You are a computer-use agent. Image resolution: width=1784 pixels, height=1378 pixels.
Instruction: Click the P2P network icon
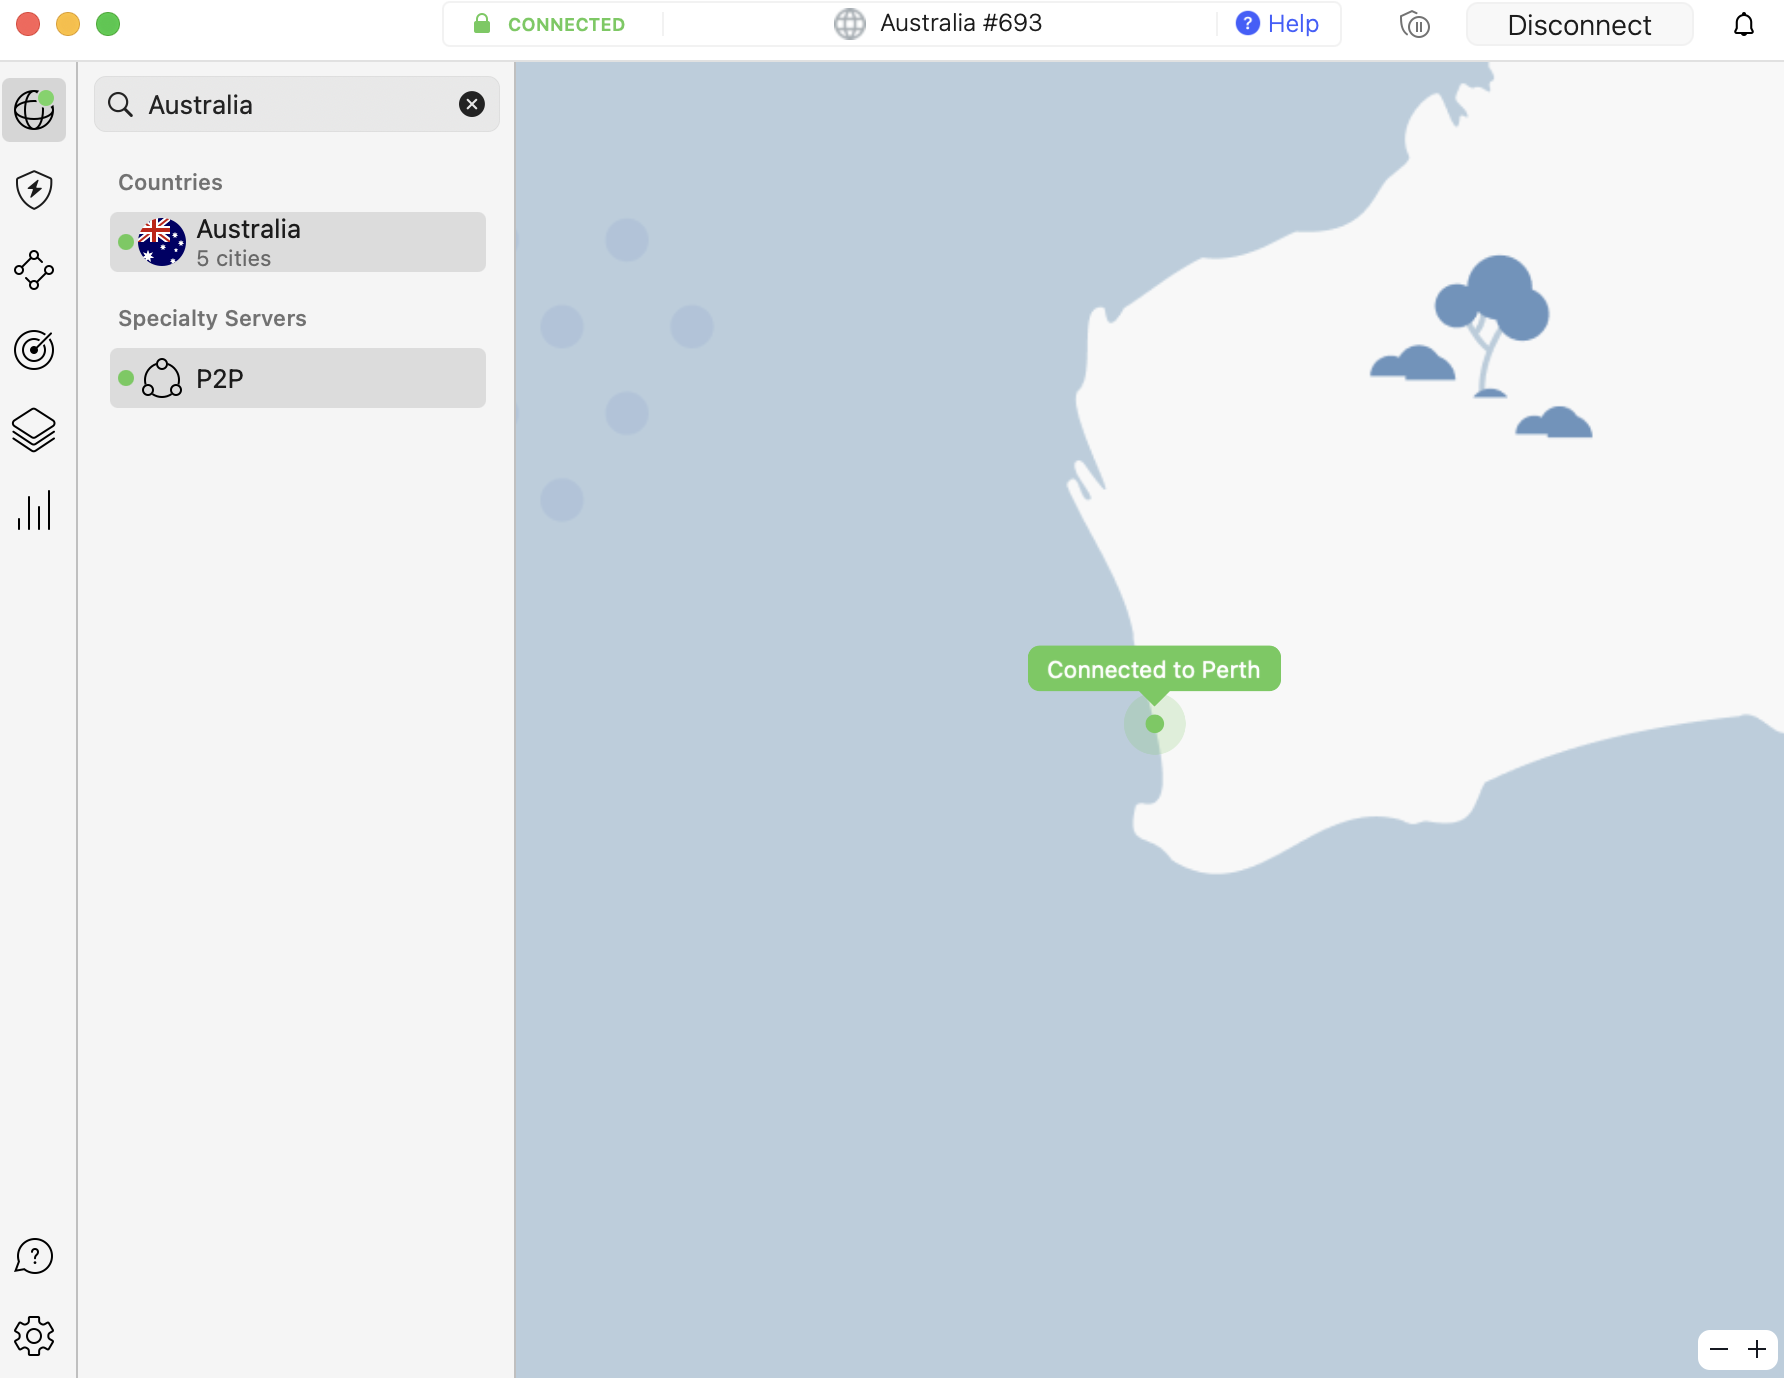[x=162, y=378]
